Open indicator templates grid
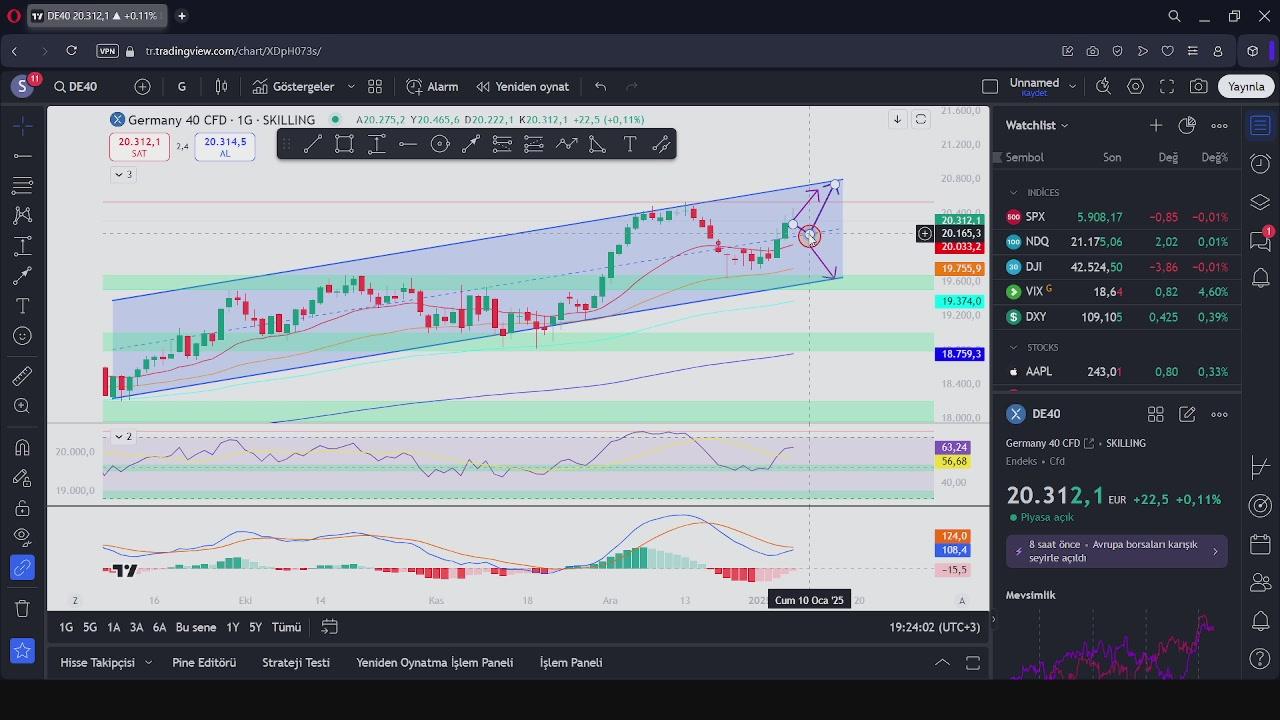The height and width of the screenshot is (720, 1280). pos(375,87)
